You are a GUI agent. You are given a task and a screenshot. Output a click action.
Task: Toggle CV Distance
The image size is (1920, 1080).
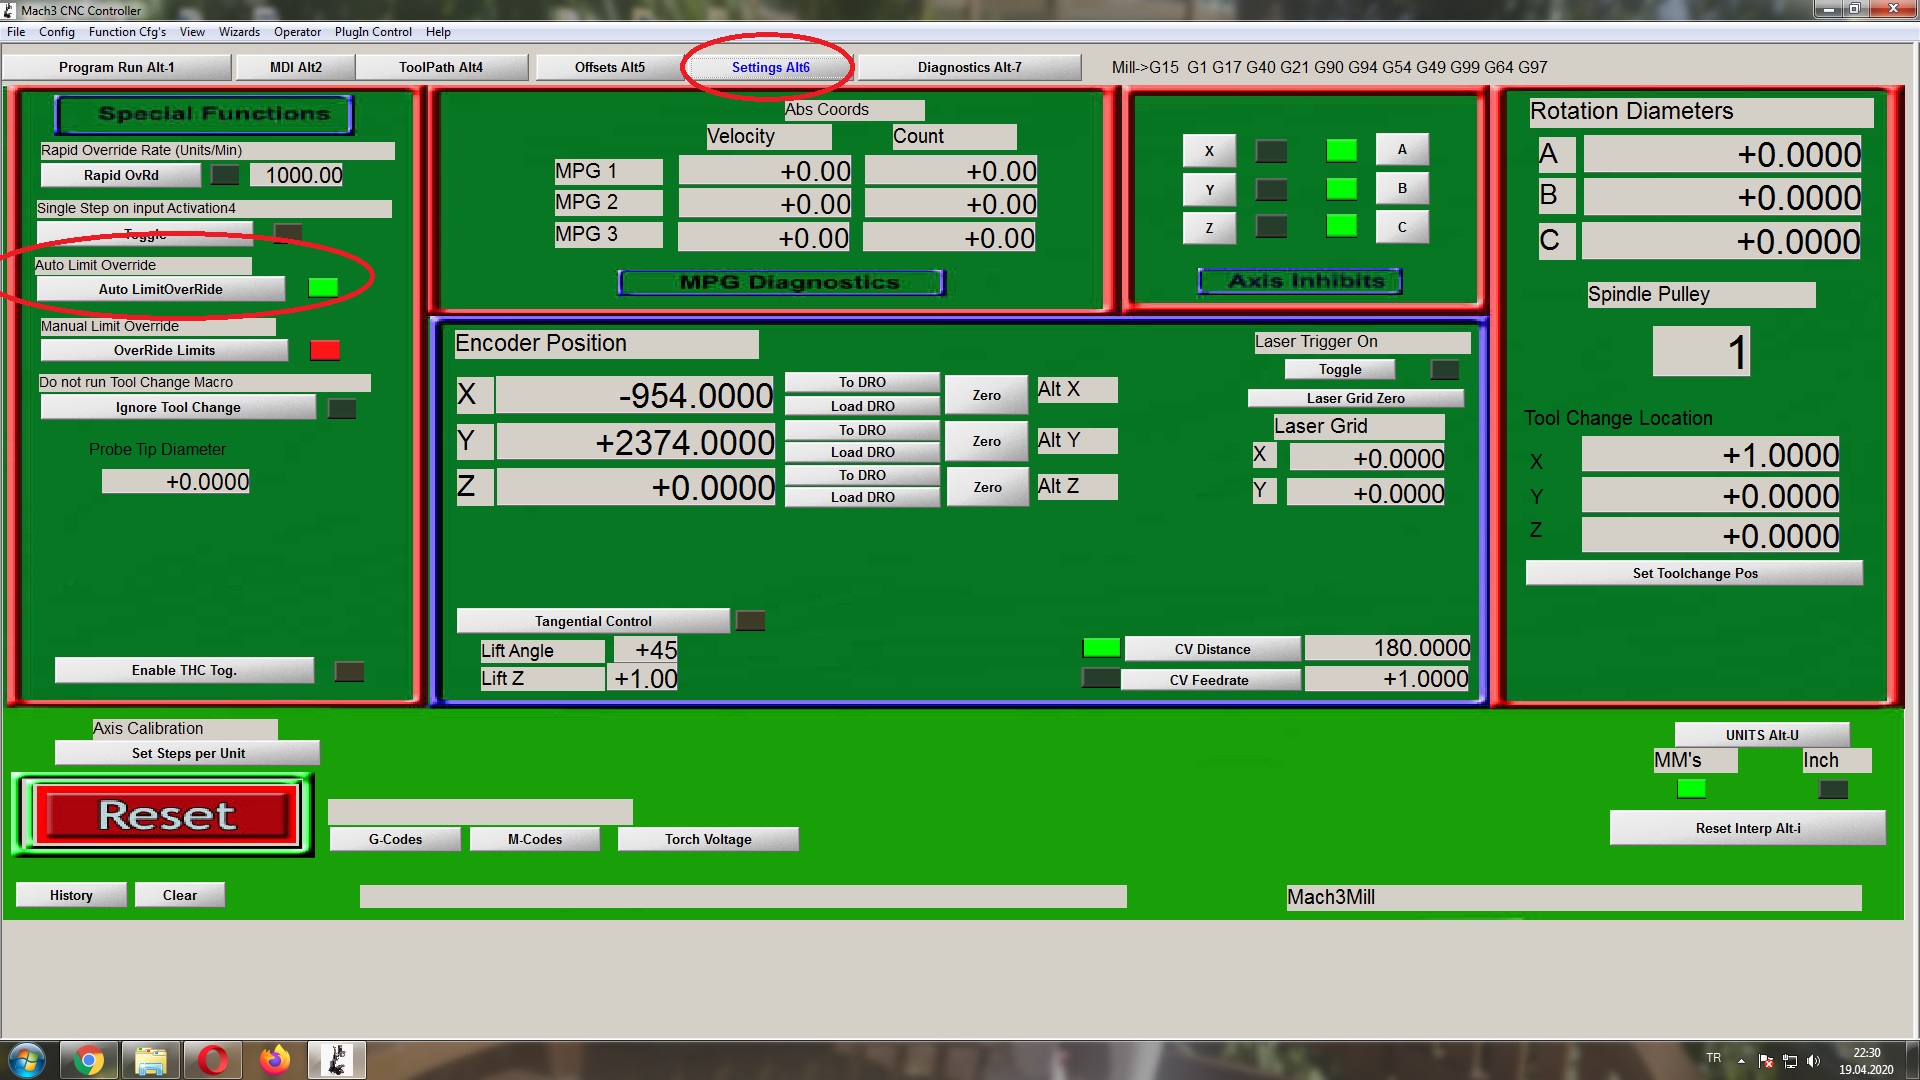tap(1212, 649)
